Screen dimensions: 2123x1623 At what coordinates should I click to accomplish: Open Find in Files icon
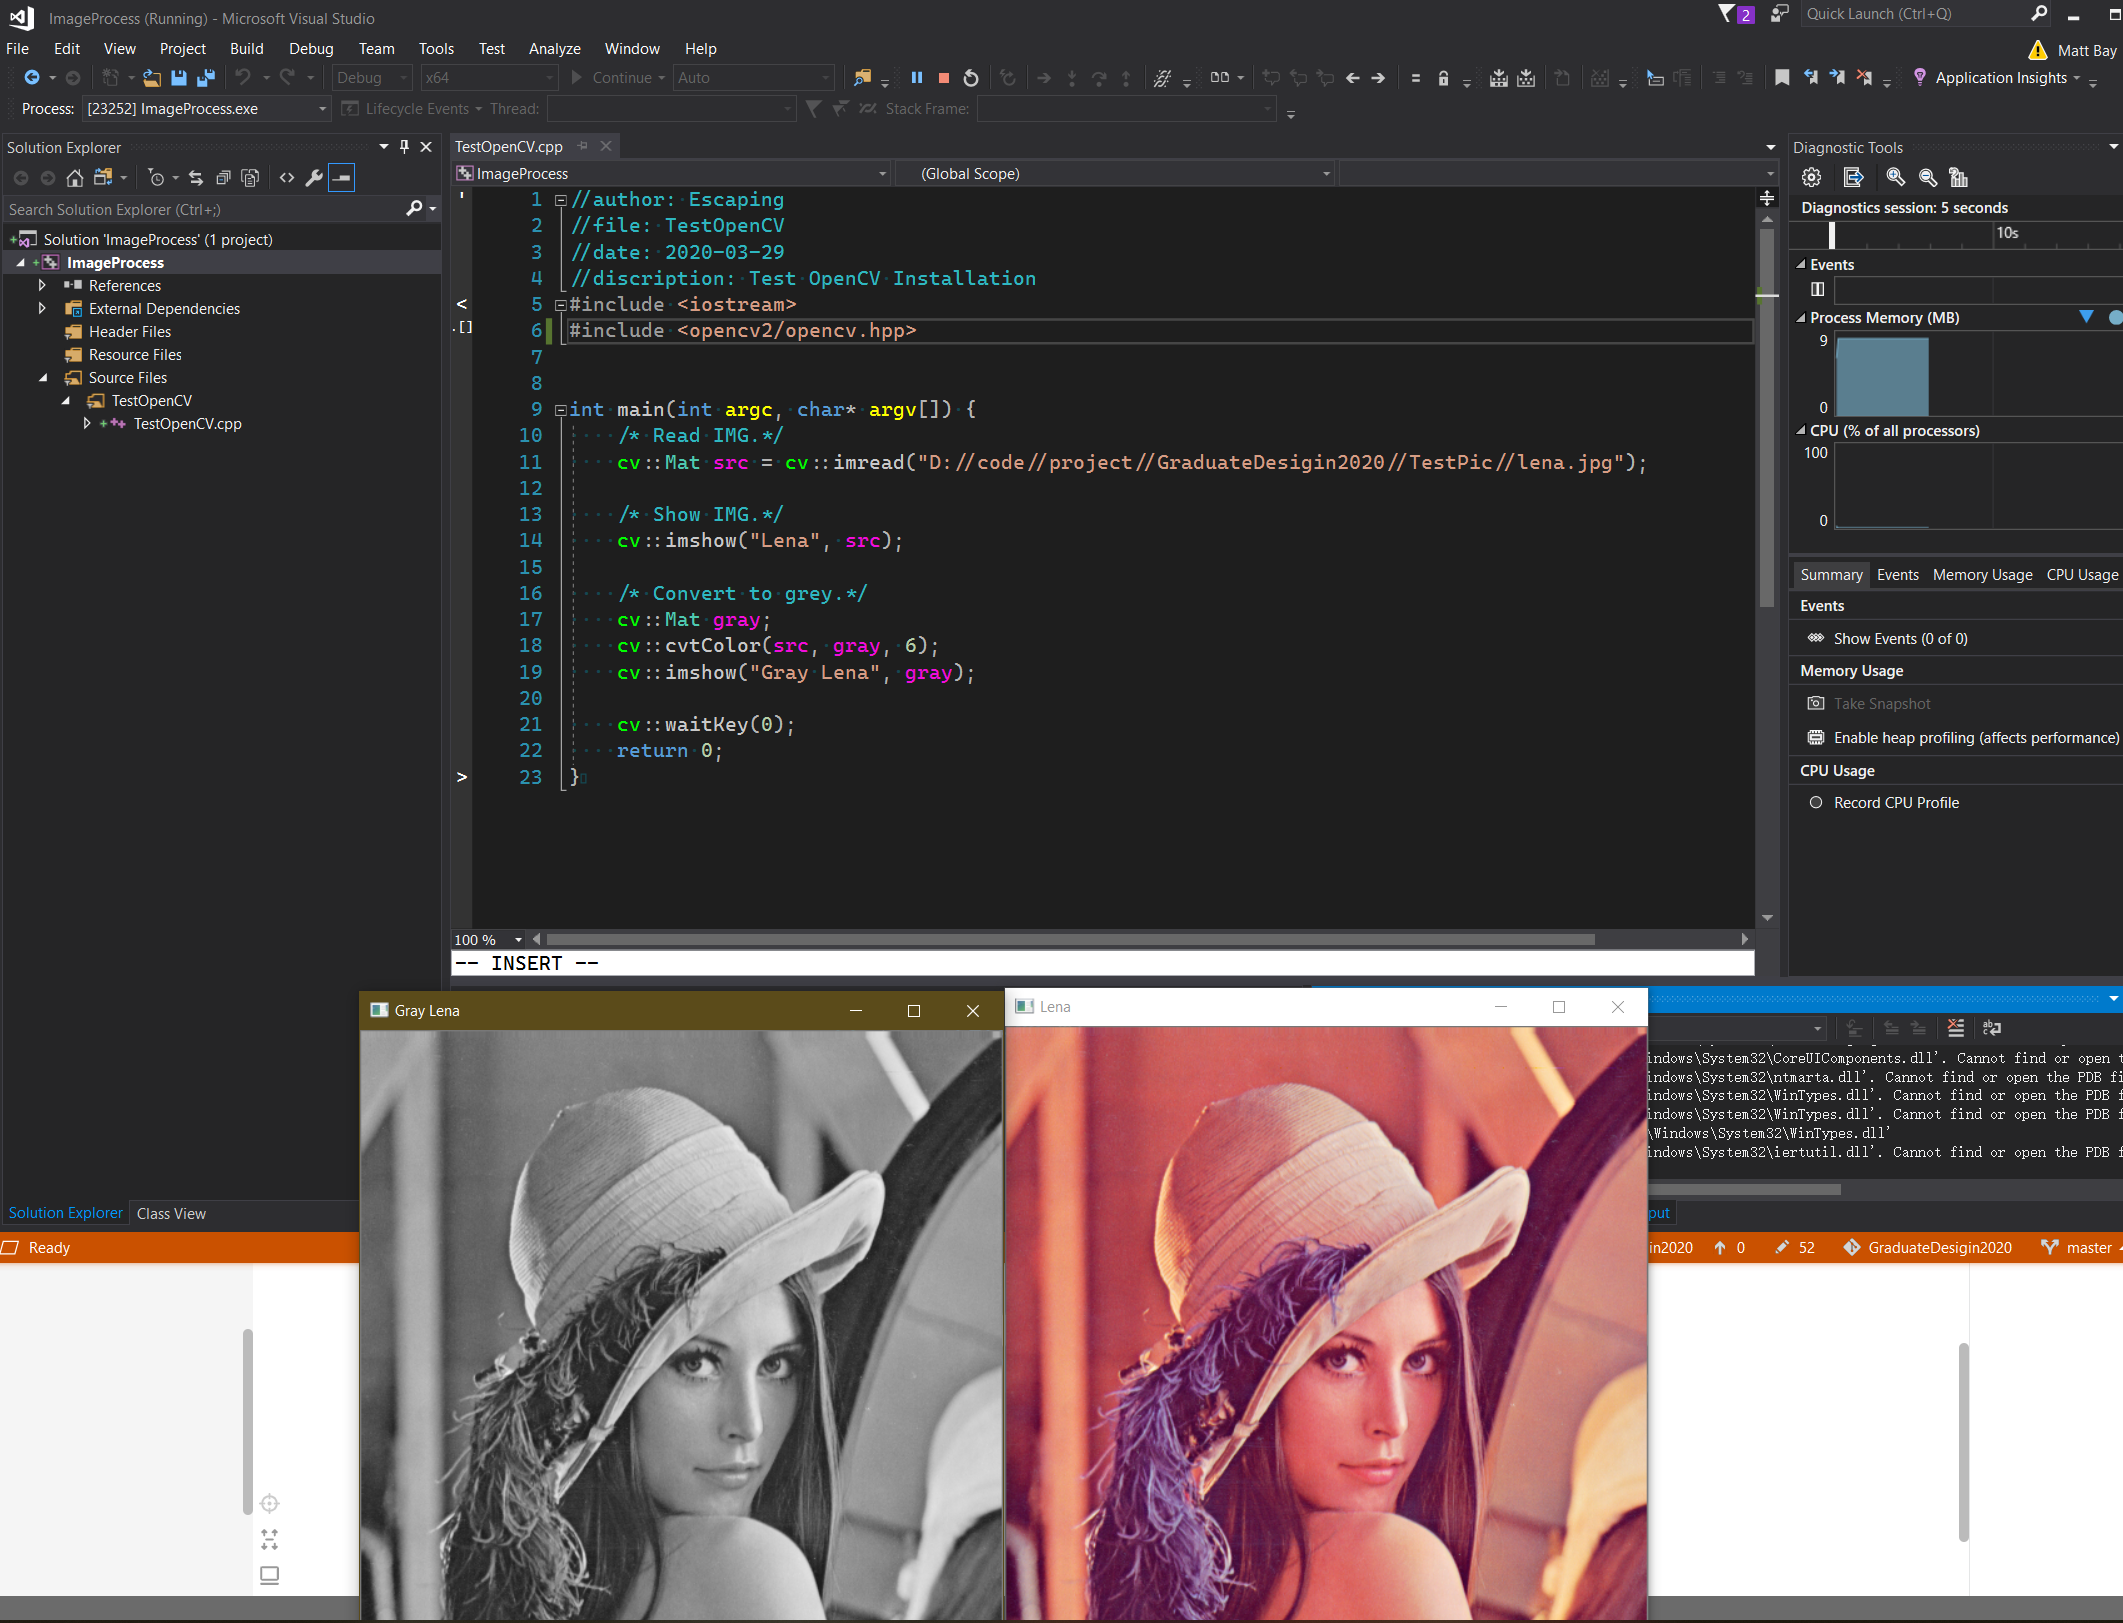862,78
